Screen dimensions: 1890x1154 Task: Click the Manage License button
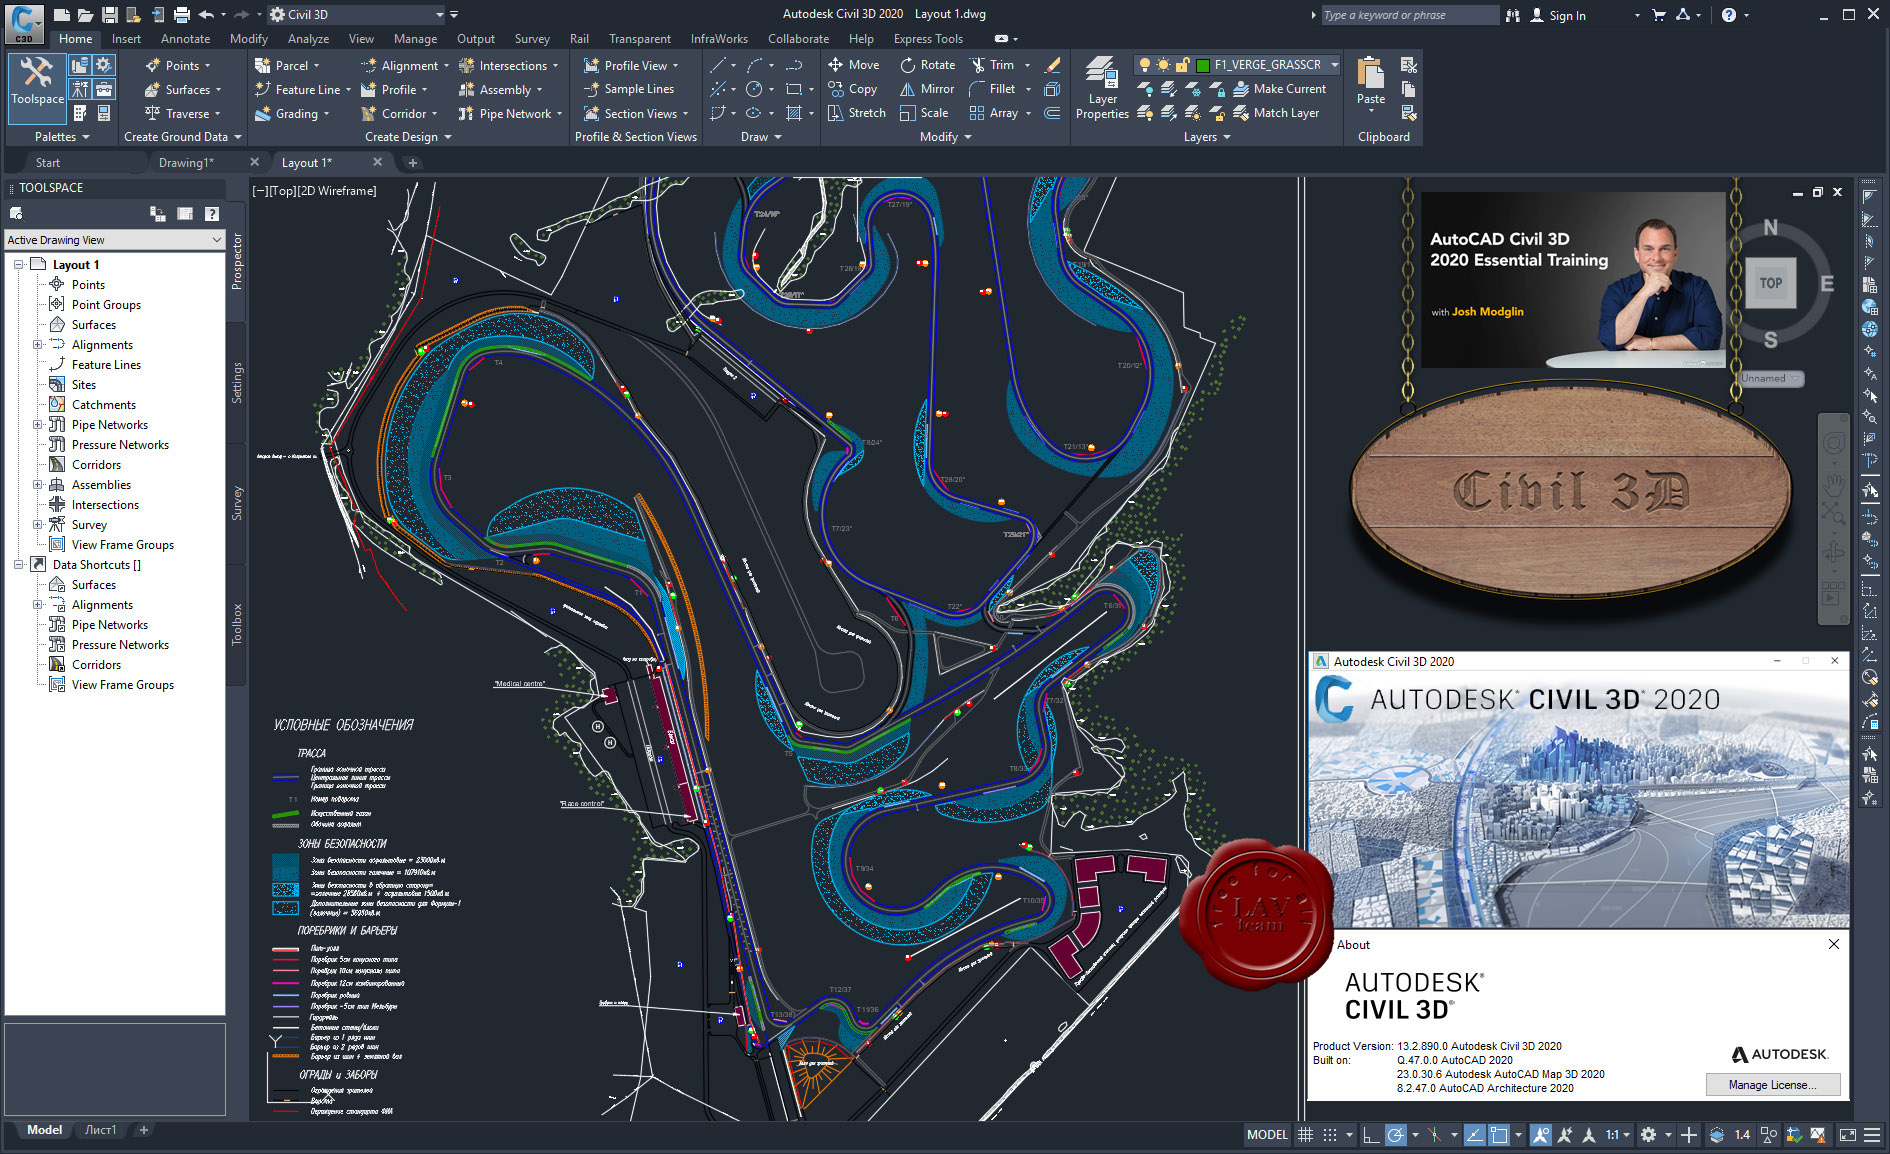1772,1085
